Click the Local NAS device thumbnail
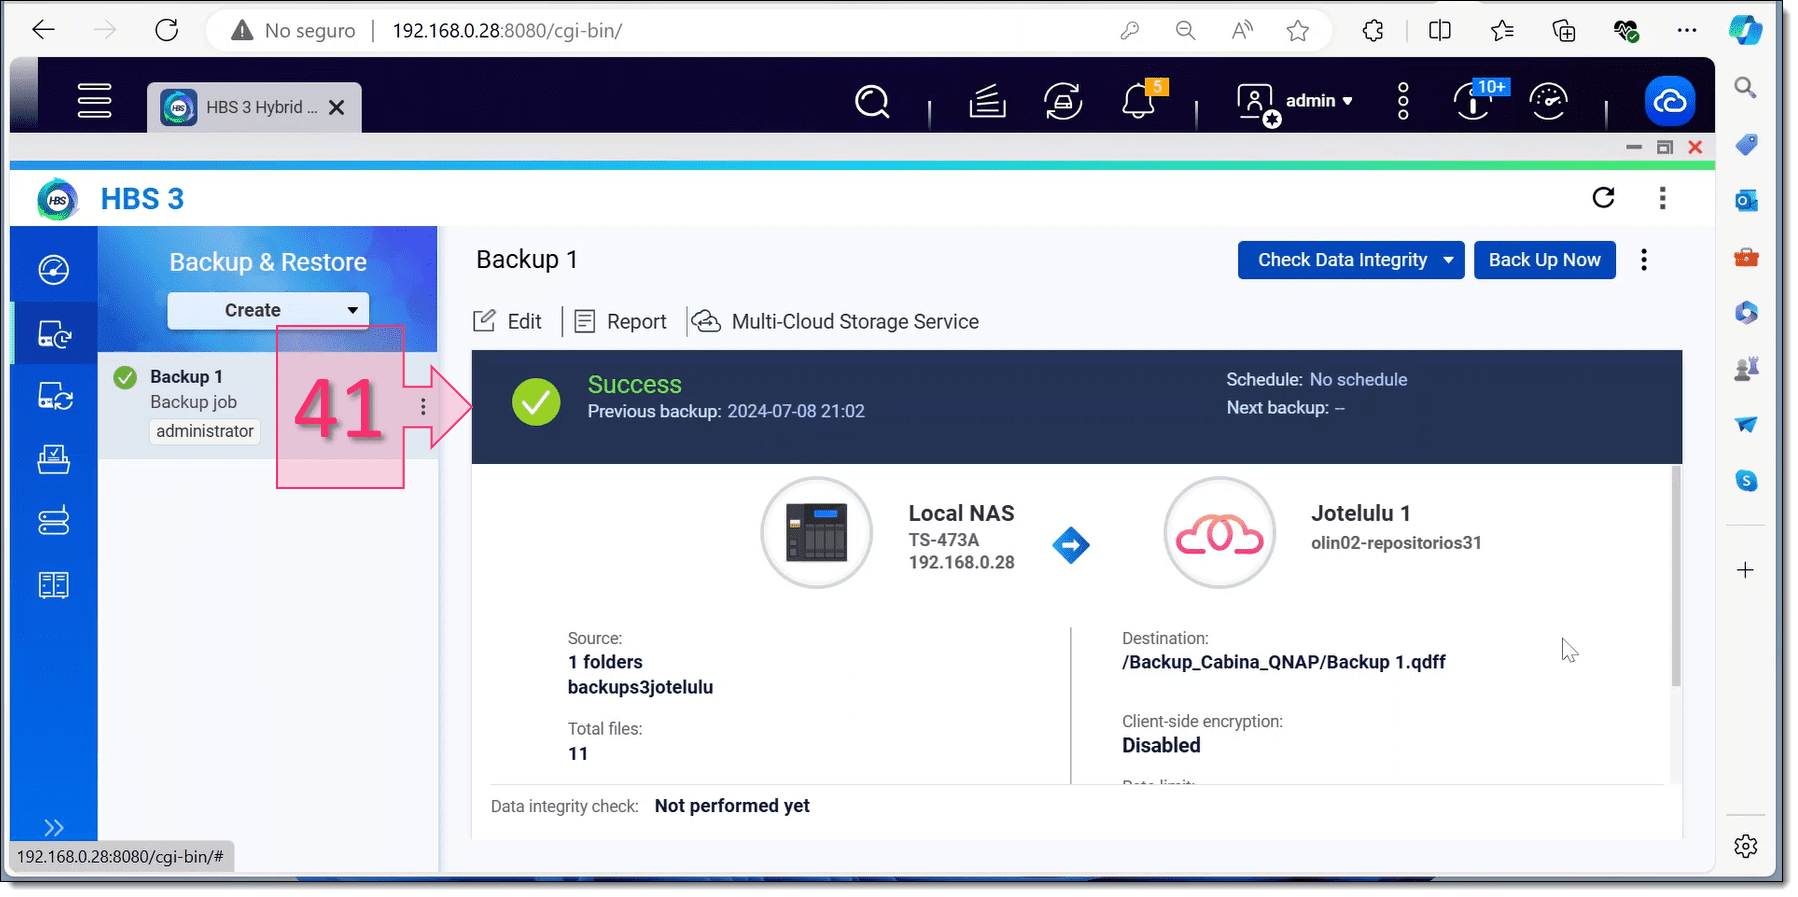This screenshot has width=1798, height=897. coord(816,532)
